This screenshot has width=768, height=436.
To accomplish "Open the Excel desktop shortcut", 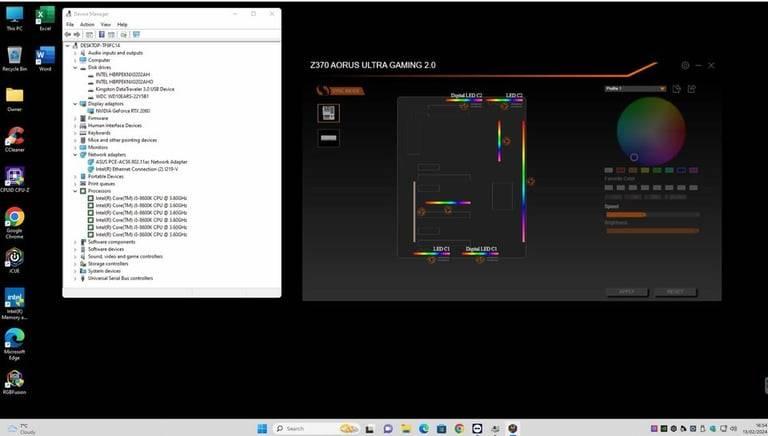I will pyautogui.click(x=45, y=19).
